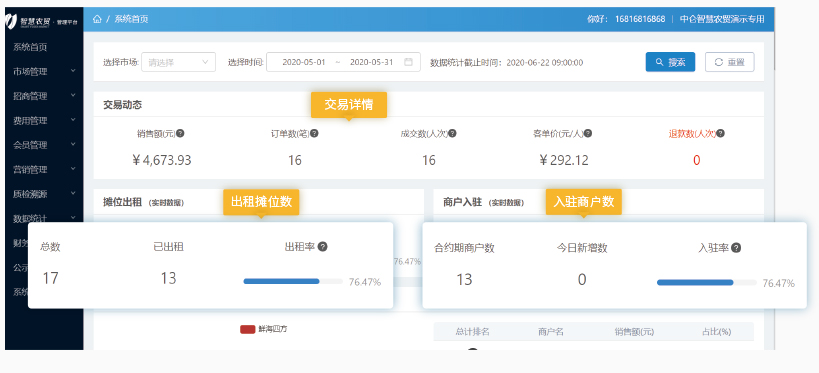Click help icon next to 成交数(人次)
819x373 pixels.
pyautogui.click(x=452, y=133)
